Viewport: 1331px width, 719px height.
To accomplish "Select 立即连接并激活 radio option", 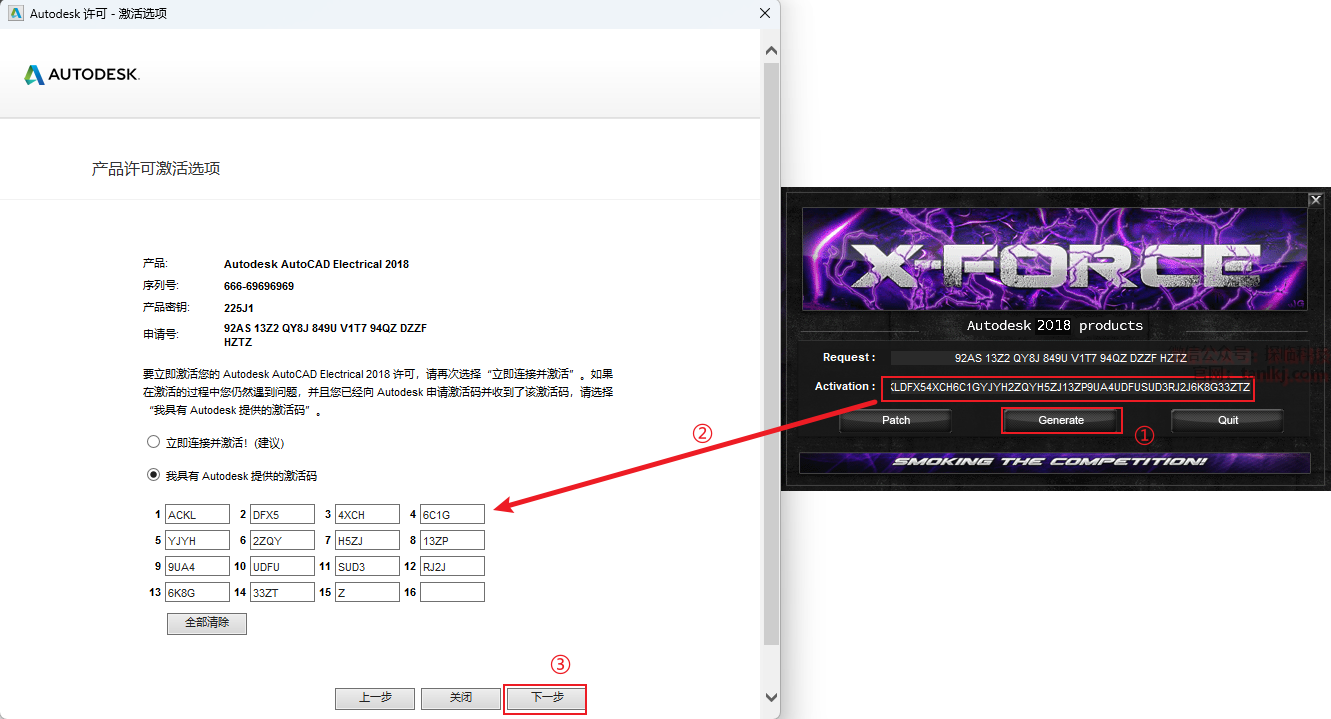I will point(153,442).
